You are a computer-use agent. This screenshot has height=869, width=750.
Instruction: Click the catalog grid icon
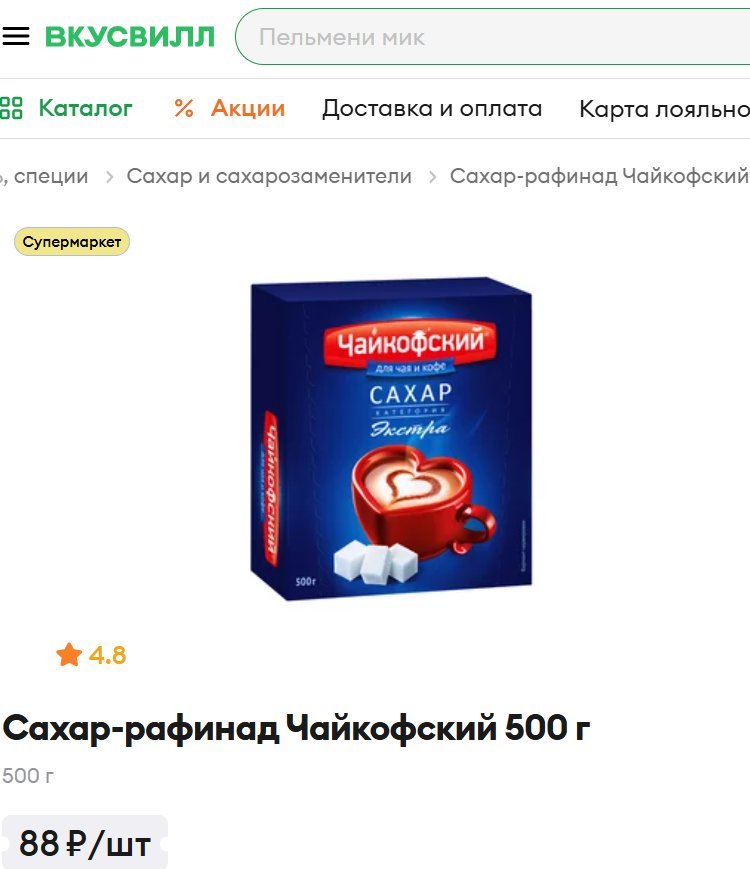(11, 108)
